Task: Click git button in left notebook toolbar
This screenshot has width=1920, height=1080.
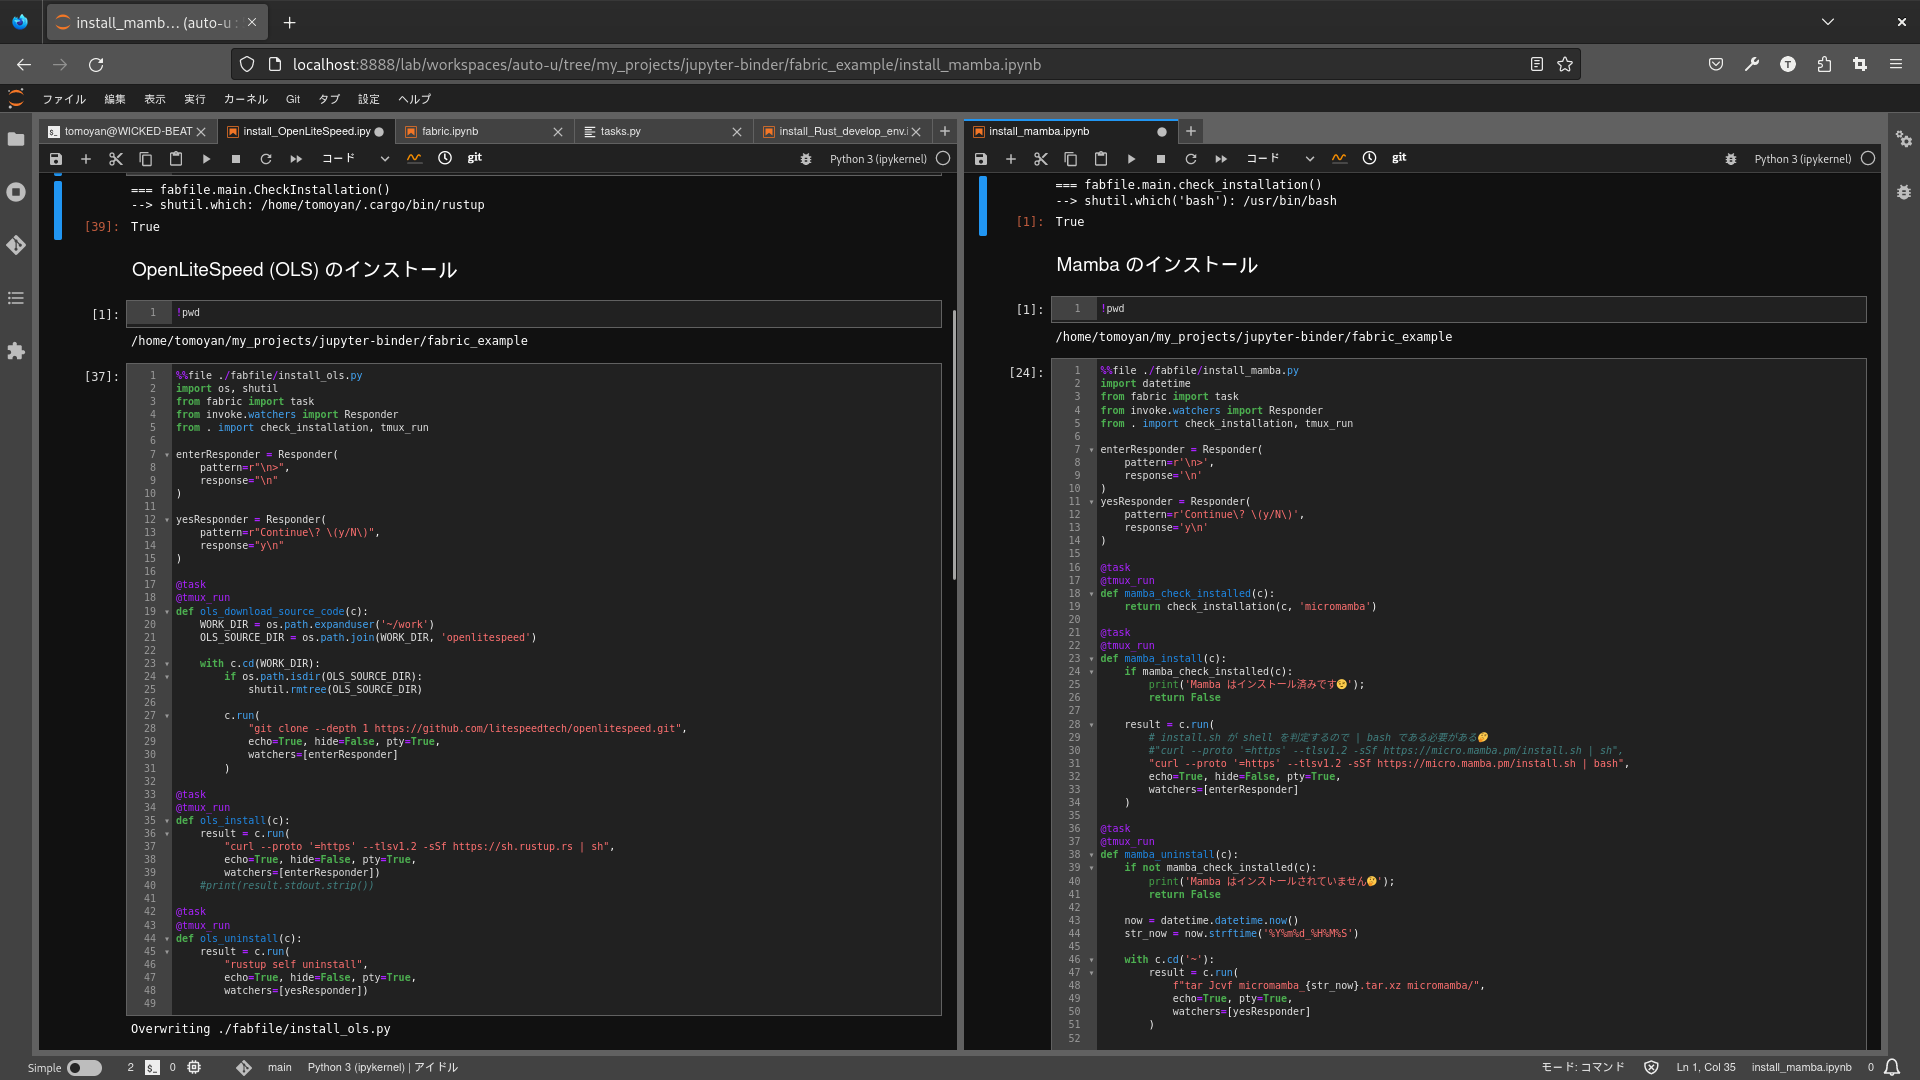Action: [x=475, y=158]
